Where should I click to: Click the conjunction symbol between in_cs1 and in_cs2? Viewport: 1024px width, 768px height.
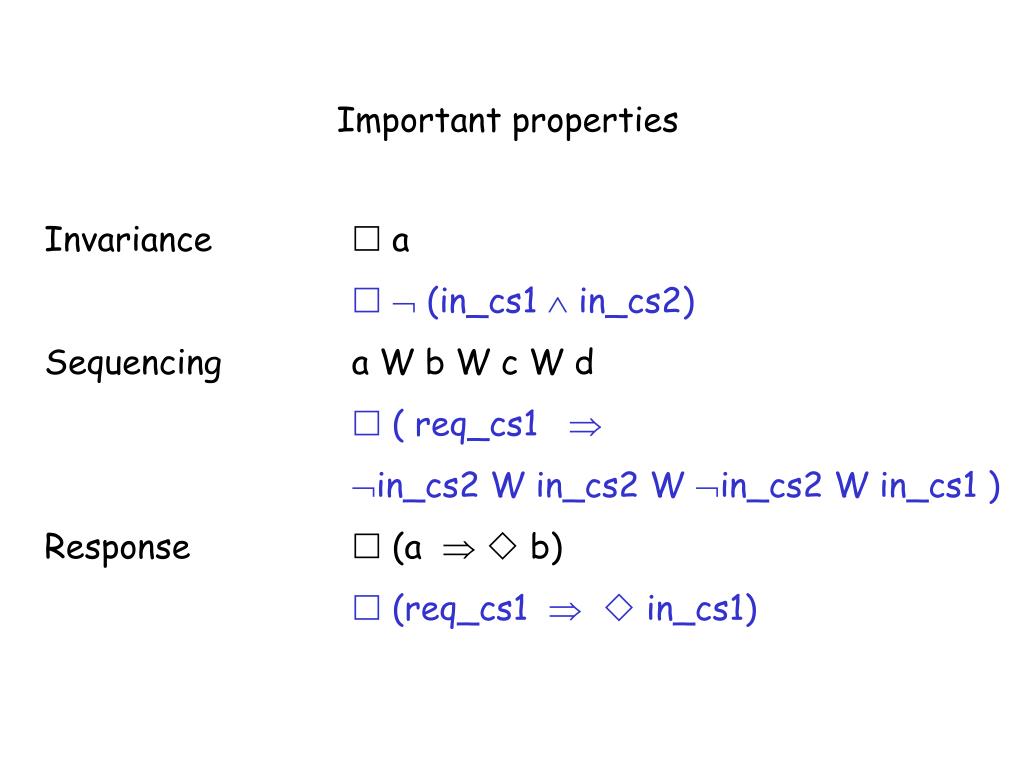coord(557,305)
